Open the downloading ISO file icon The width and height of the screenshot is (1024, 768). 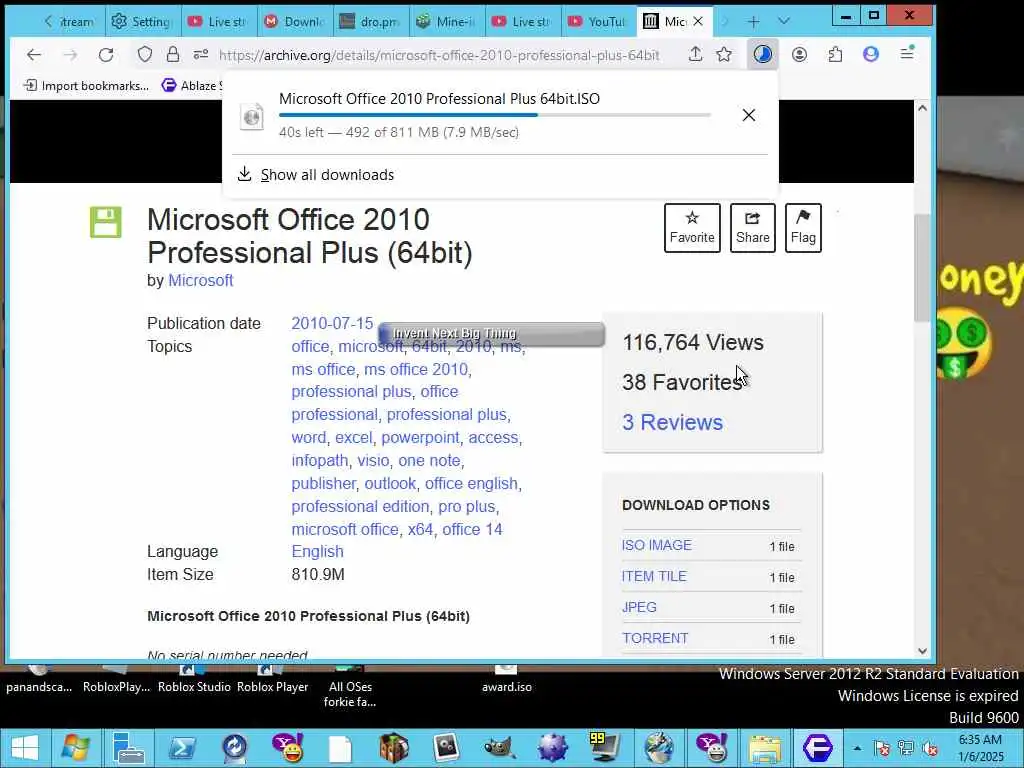(252, 117)
